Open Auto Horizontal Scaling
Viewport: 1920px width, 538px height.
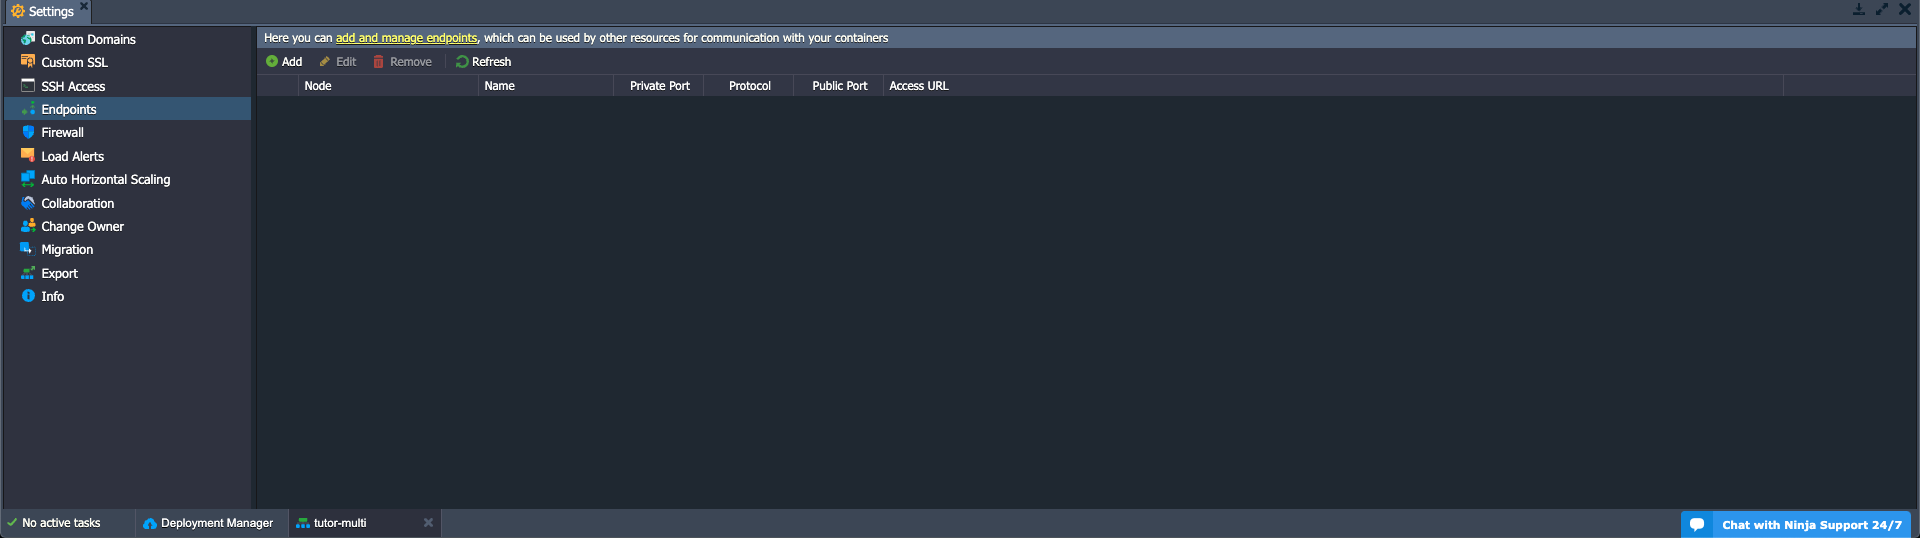pos(128,179)
